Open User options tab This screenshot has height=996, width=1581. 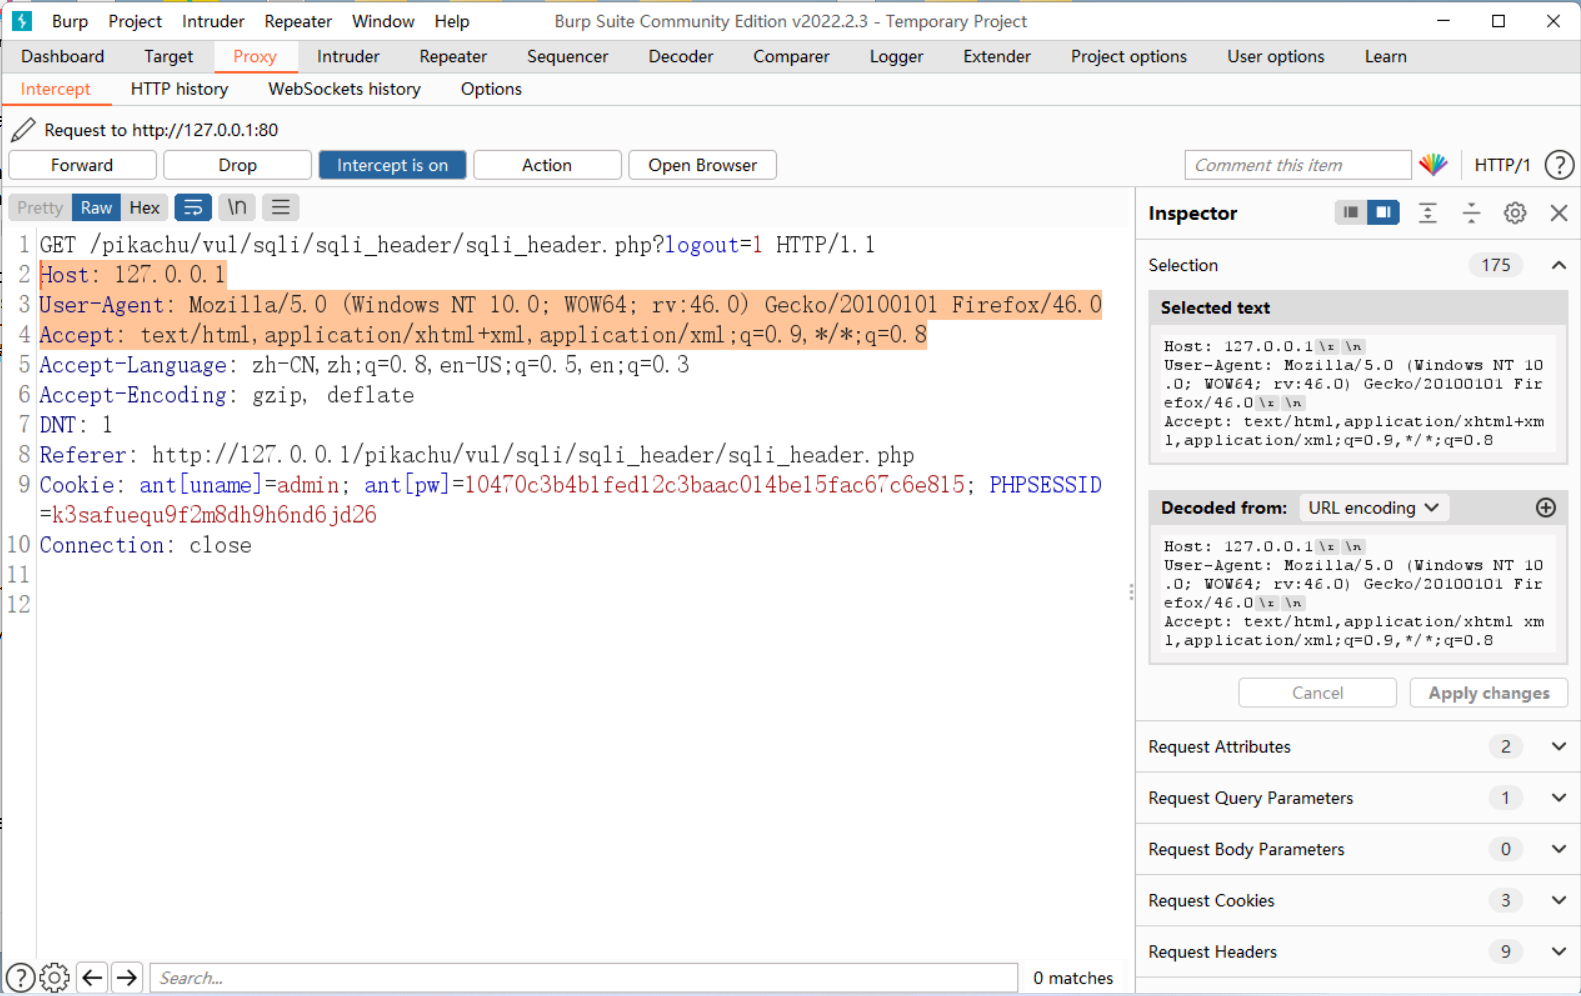coord(1275,57)
